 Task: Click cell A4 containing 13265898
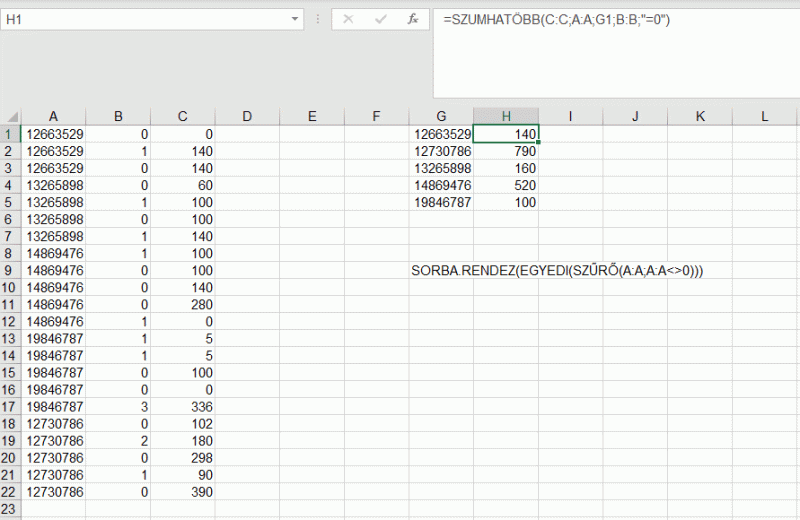(53, 185)
